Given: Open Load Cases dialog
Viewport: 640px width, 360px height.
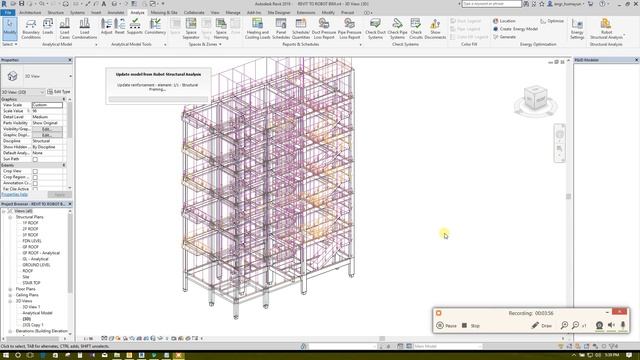Looking at the screenshot, I should [64, 29].
